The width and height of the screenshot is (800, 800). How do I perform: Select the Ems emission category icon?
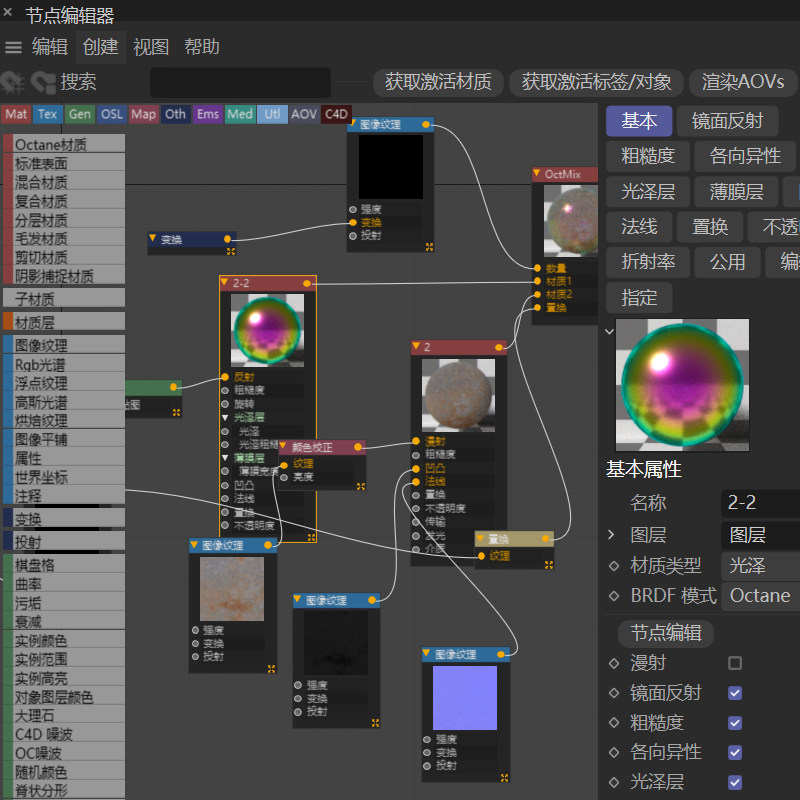pyautogui.click(x=207, y=114)
